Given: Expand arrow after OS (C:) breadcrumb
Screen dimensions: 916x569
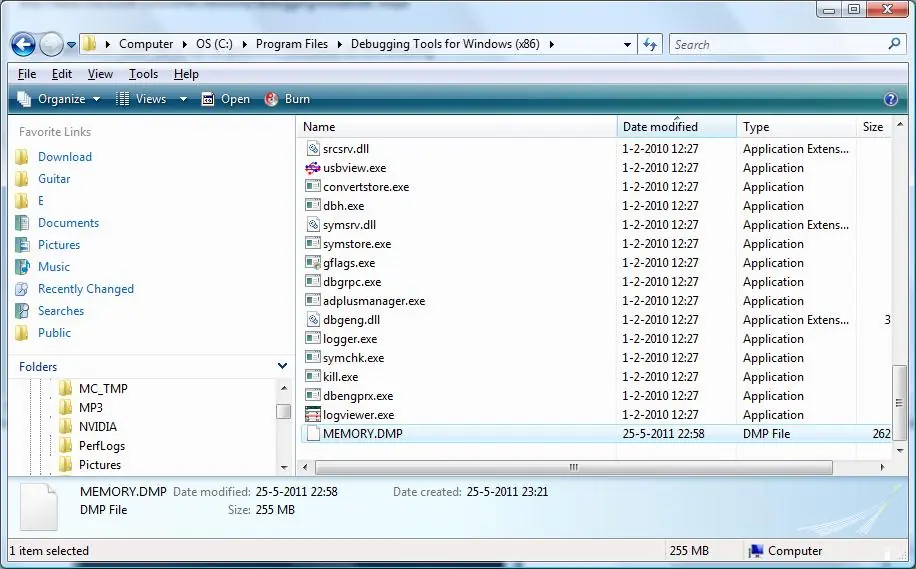Looking at the screenshot, I should [x=244, y=44].
